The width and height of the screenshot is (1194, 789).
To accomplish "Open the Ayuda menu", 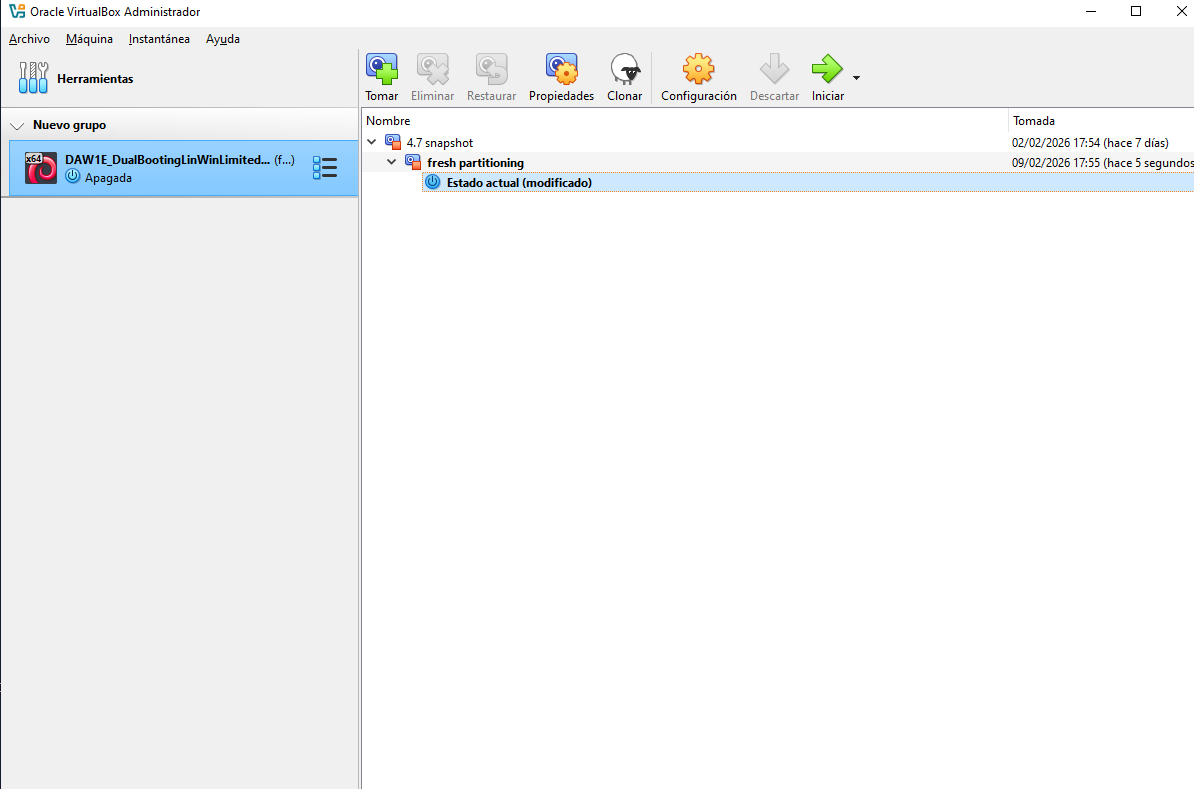I will click(x=222, y=39).
